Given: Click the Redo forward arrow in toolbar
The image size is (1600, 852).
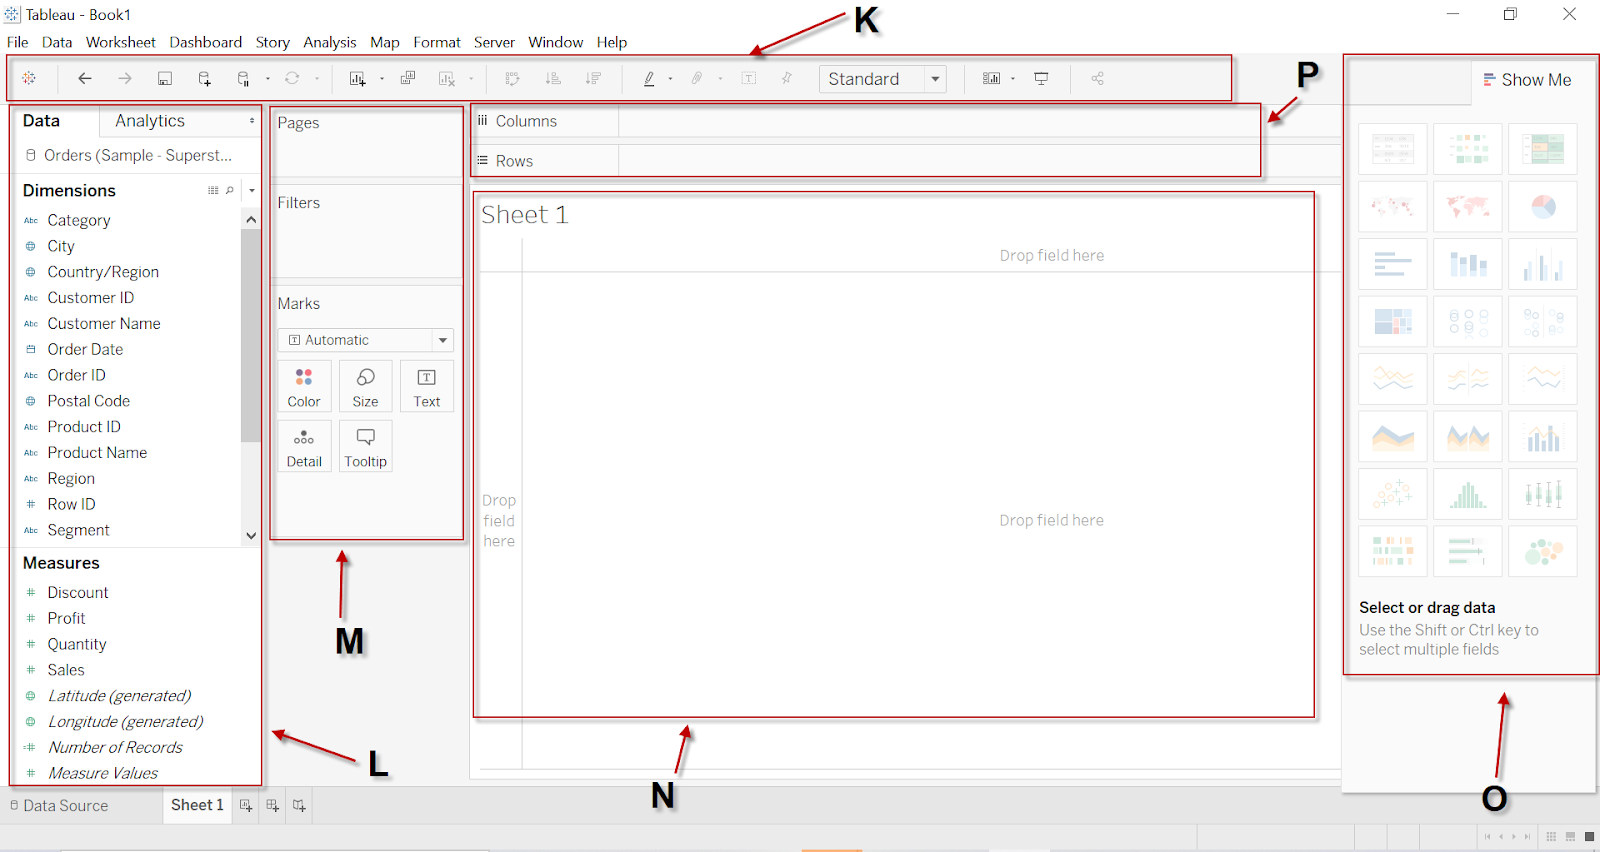Looking at the screenshot, I should pos(125,78).
